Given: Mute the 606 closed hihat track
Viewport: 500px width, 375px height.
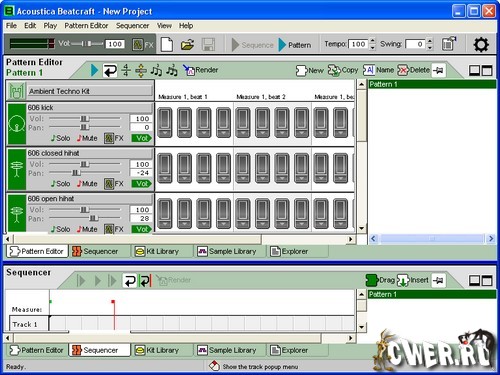Looking at the screenshot, I should point(87,184).
